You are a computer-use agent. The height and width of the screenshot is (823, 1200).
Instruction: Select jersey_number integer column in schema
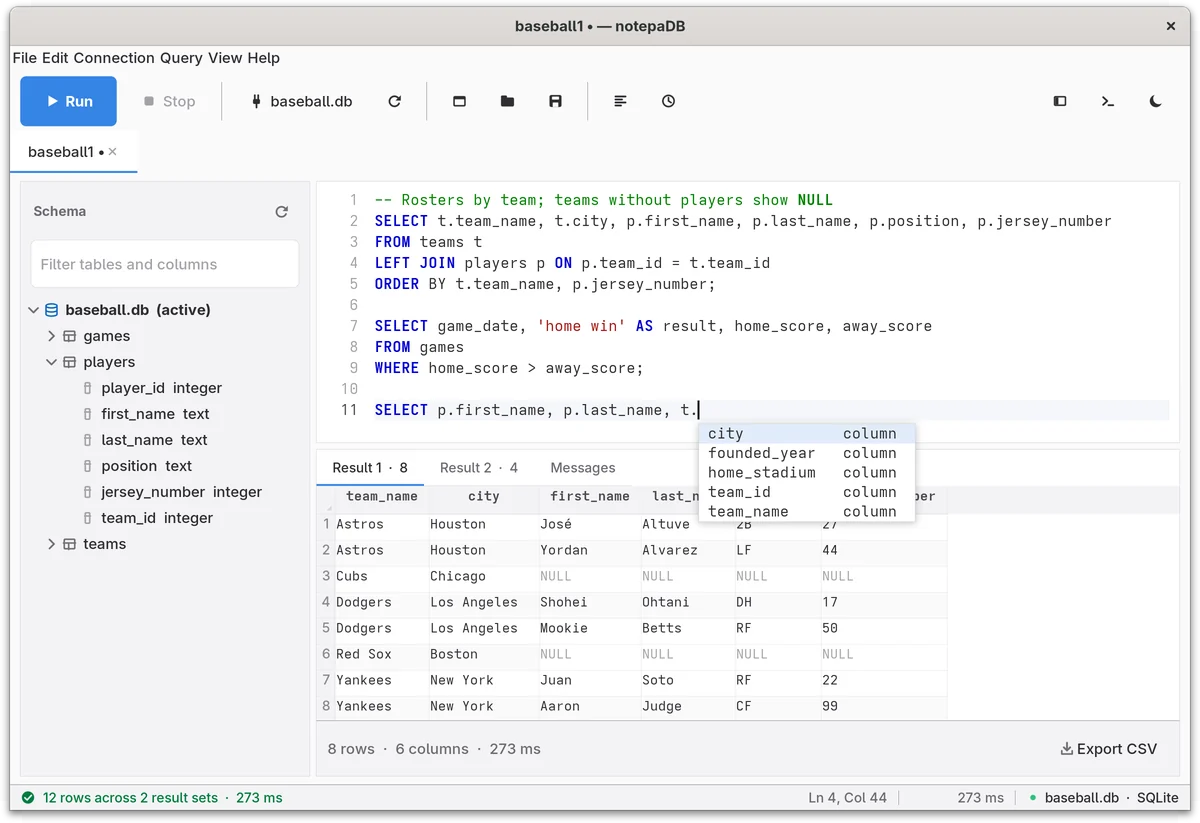coord(181,492)
